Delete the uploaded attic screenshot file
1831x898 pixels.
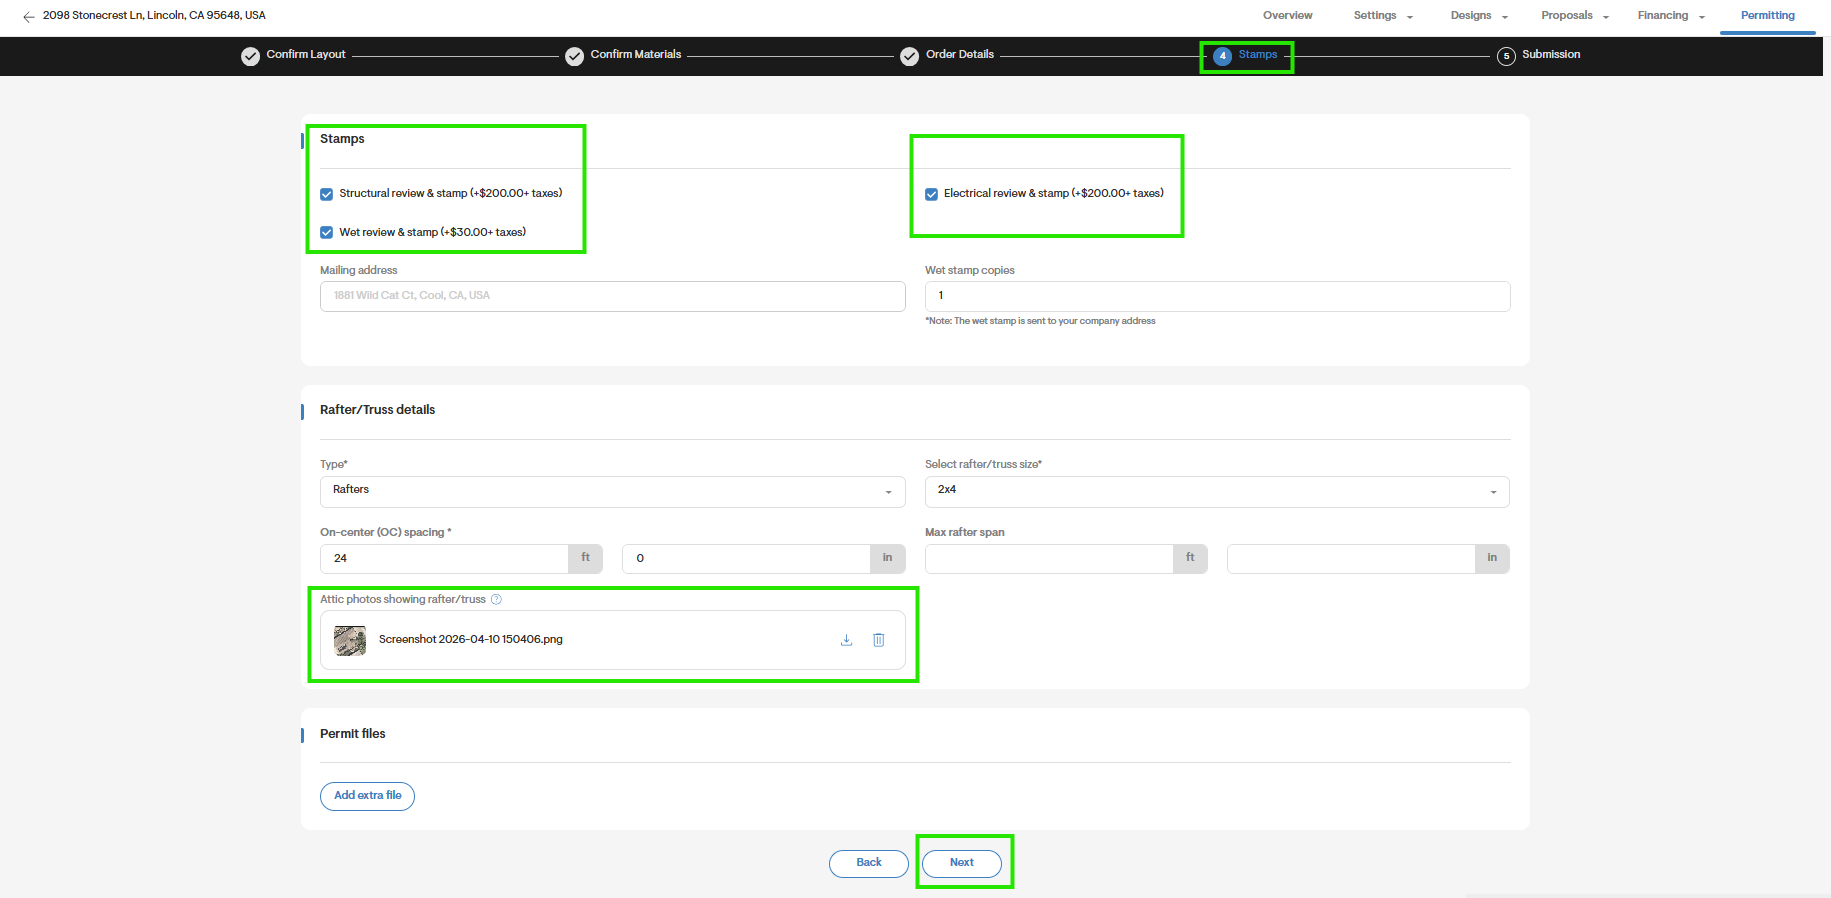(879, 640)
